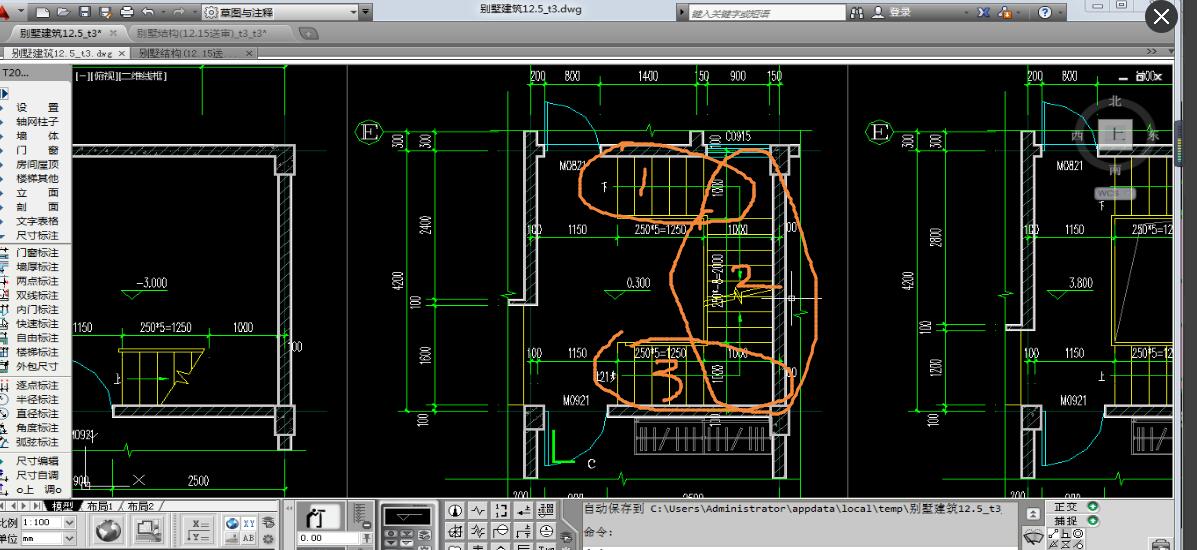The width and height of the screenshot is (1197, 550).
Task: Click the 尺寸编辑 item
Action: tap(37, 461)
